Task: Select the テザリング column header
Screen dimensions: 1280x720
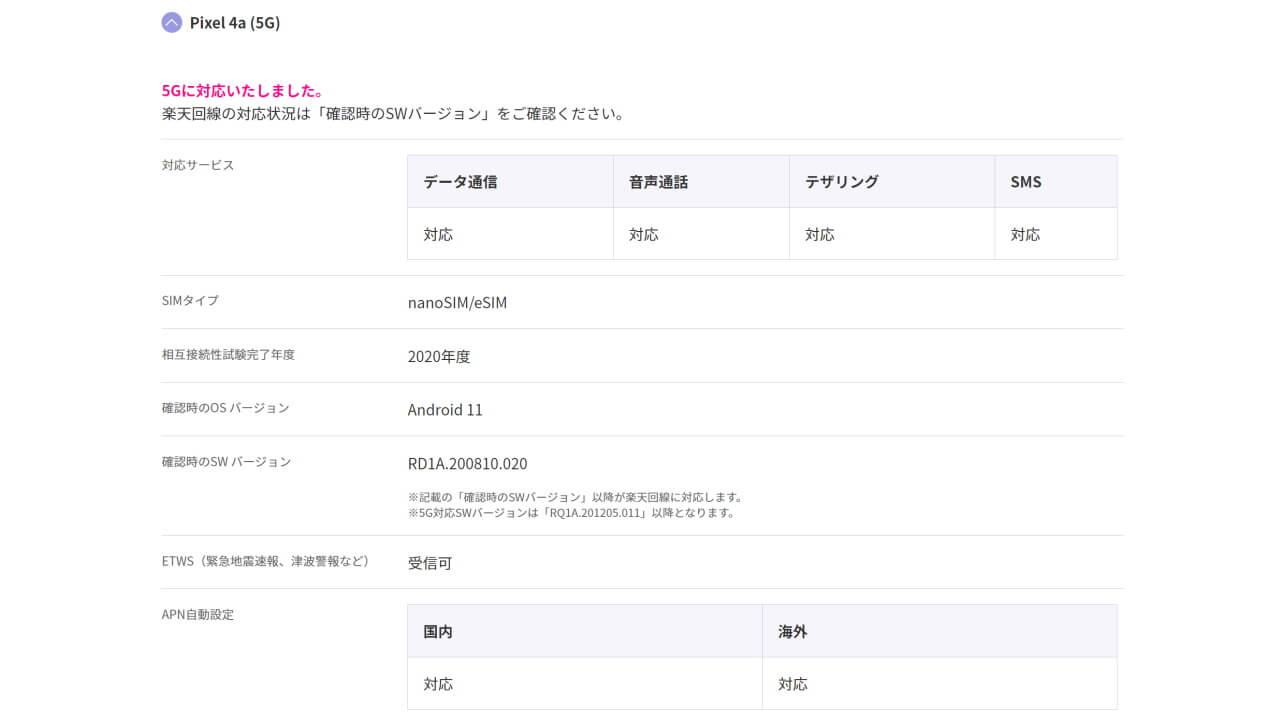Action: [x=841, y=182]
